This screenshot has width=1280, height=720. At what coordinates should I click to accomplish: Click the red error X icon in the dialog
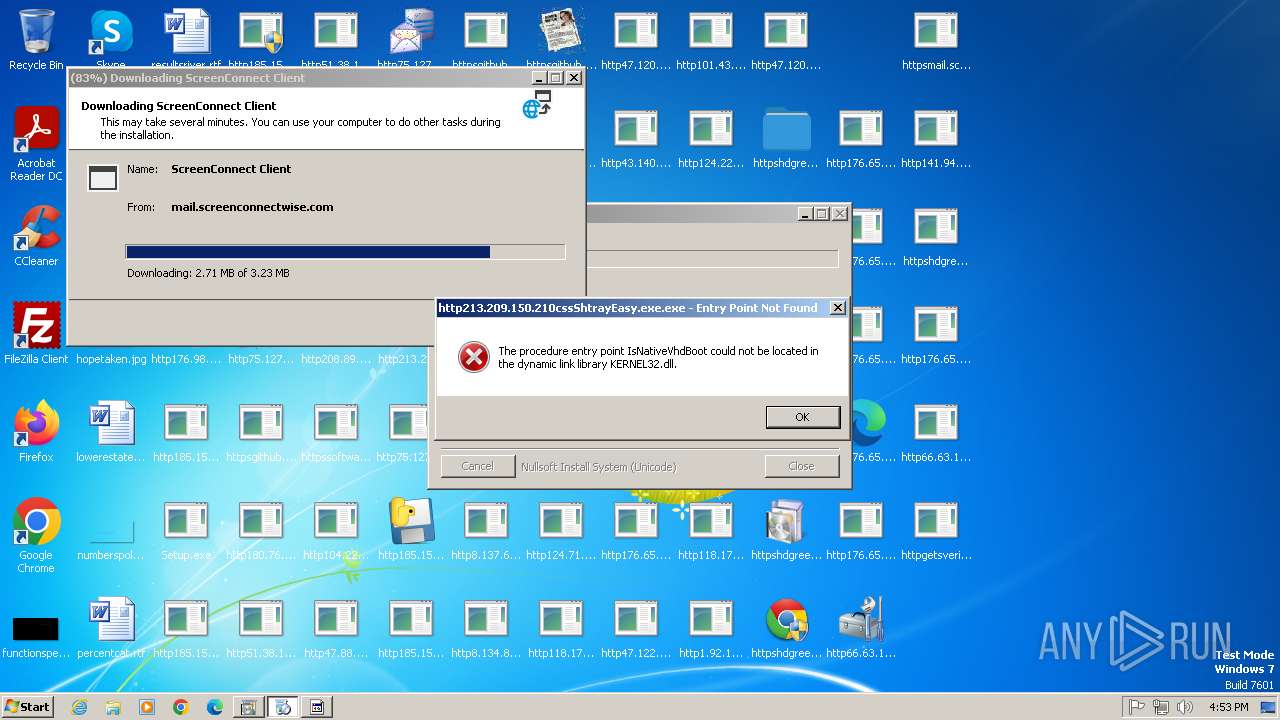[474, 357]
